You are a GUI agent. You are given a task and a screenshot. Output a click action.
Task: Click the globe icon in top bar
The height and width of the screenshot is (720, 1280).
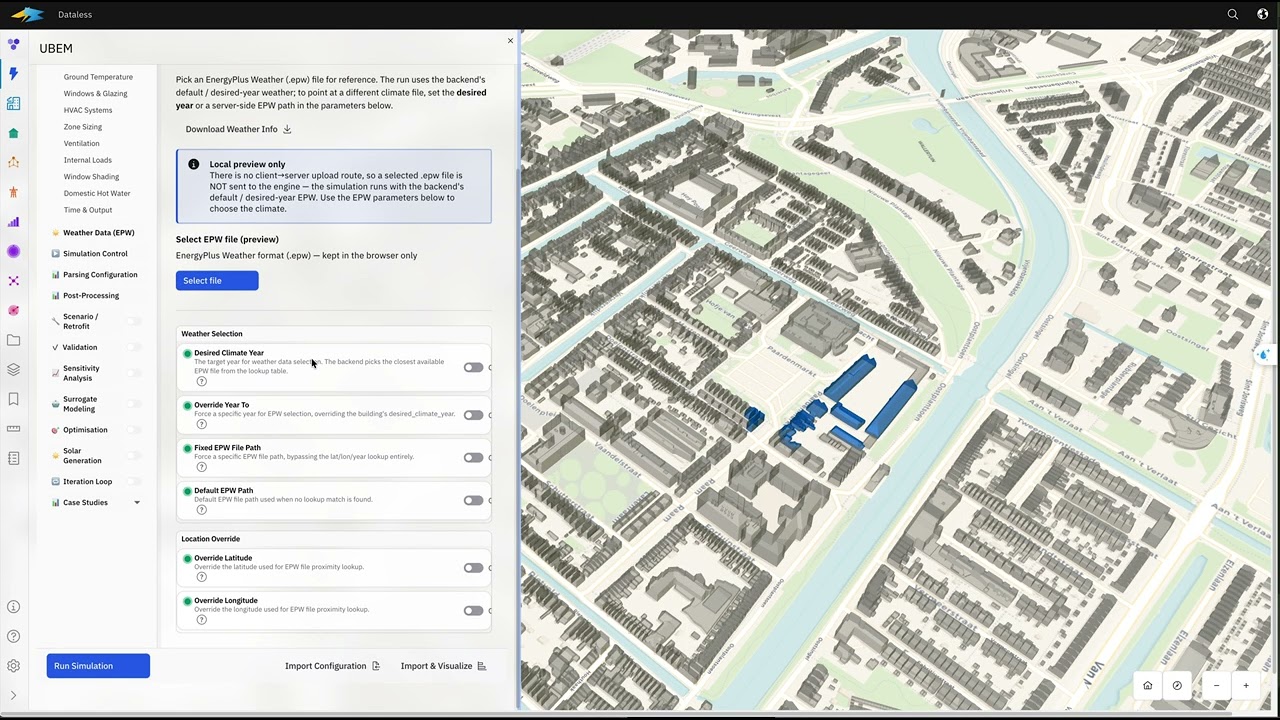tap(1262, 14)
